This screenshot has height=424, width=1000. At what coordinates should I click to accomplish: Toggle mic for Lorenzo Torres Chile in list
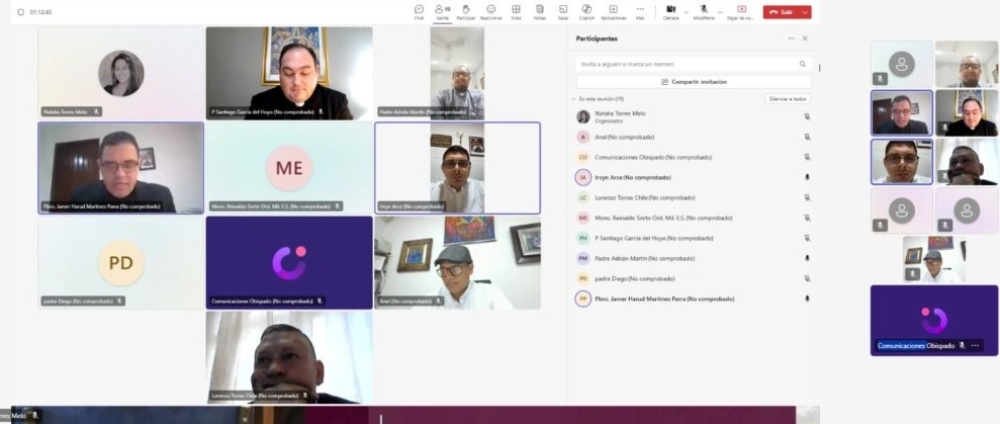[x=807, y=198]
